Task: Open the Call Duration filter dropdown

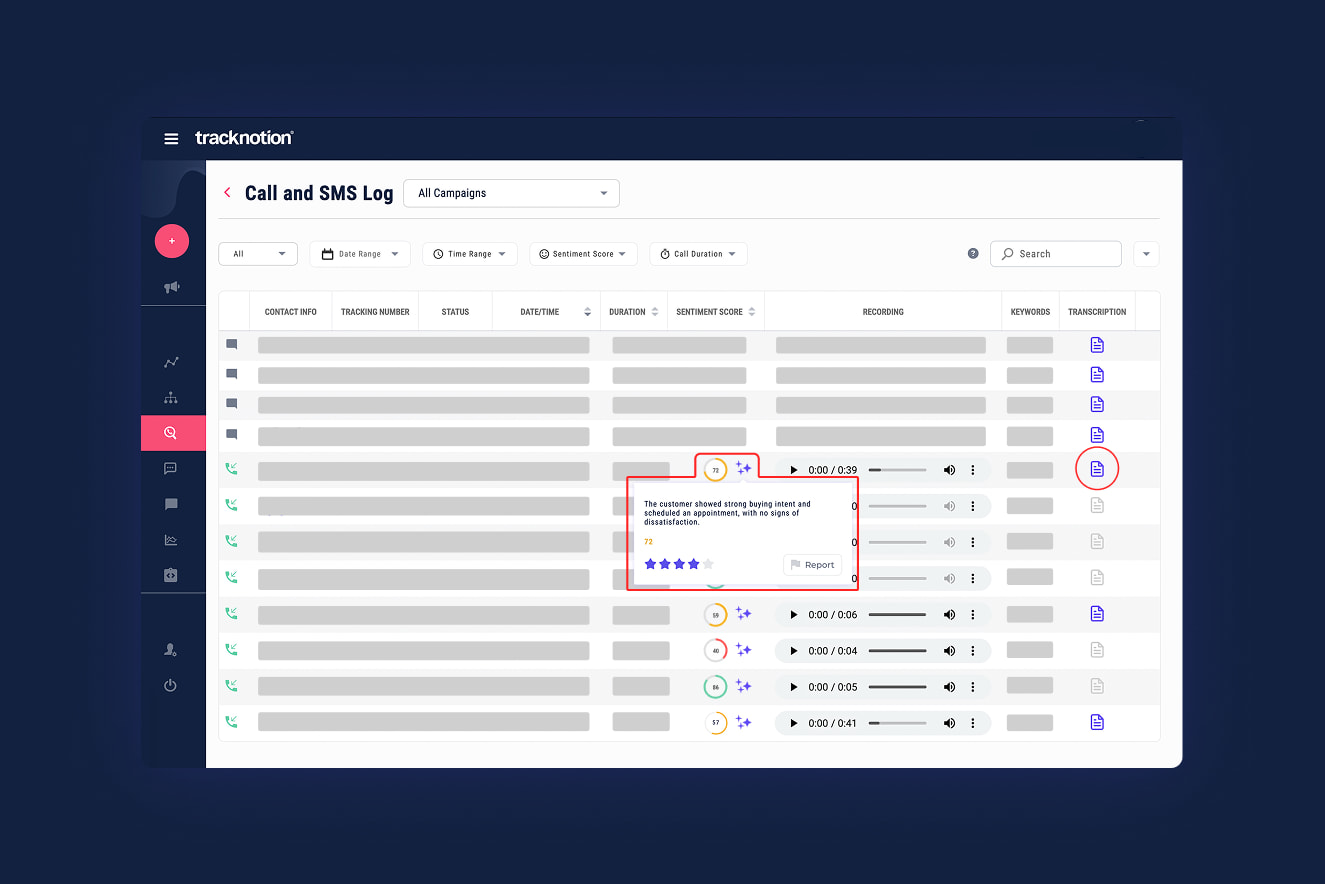Action: [x=698, y=254]
